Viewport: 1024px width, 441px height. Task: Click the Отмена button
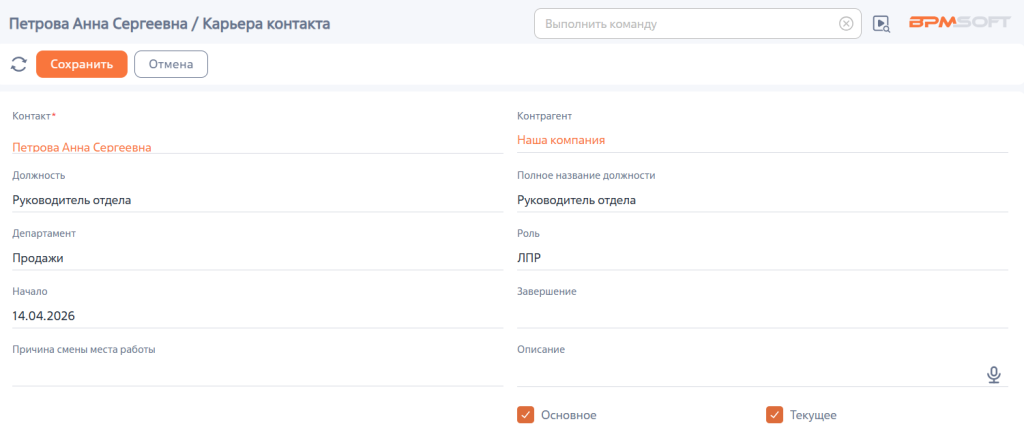pos(171,64)
